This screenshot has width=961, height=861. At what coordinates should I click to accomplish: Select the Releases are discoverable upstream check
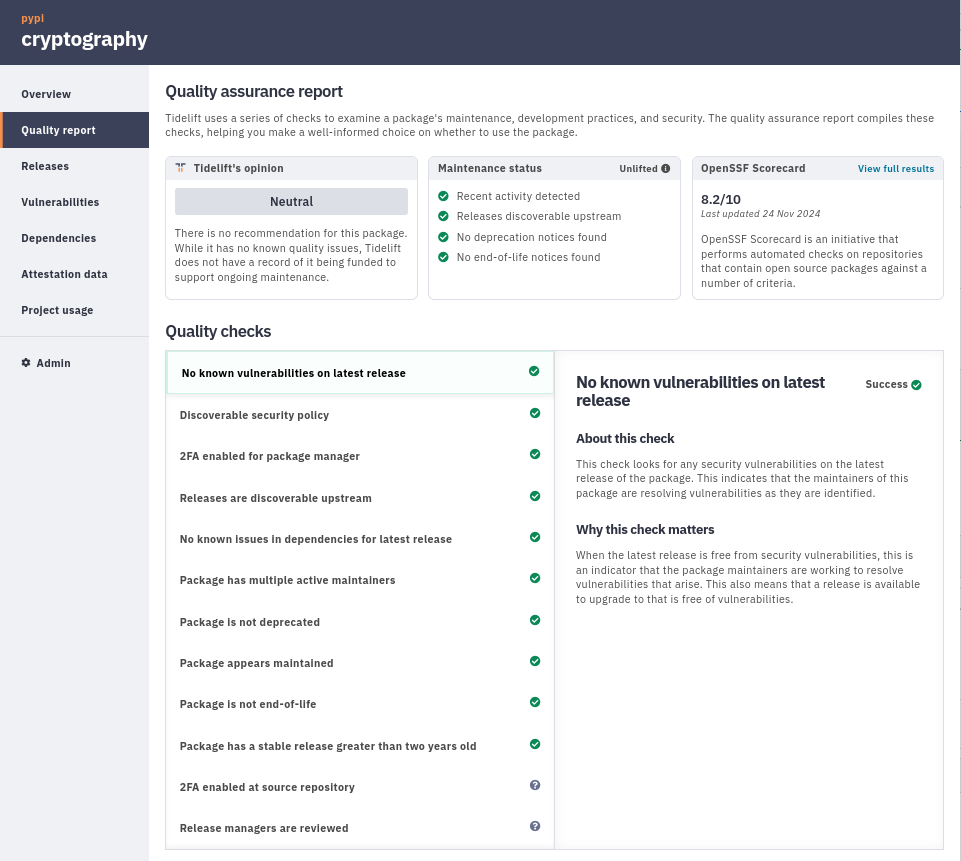(360, 498)
